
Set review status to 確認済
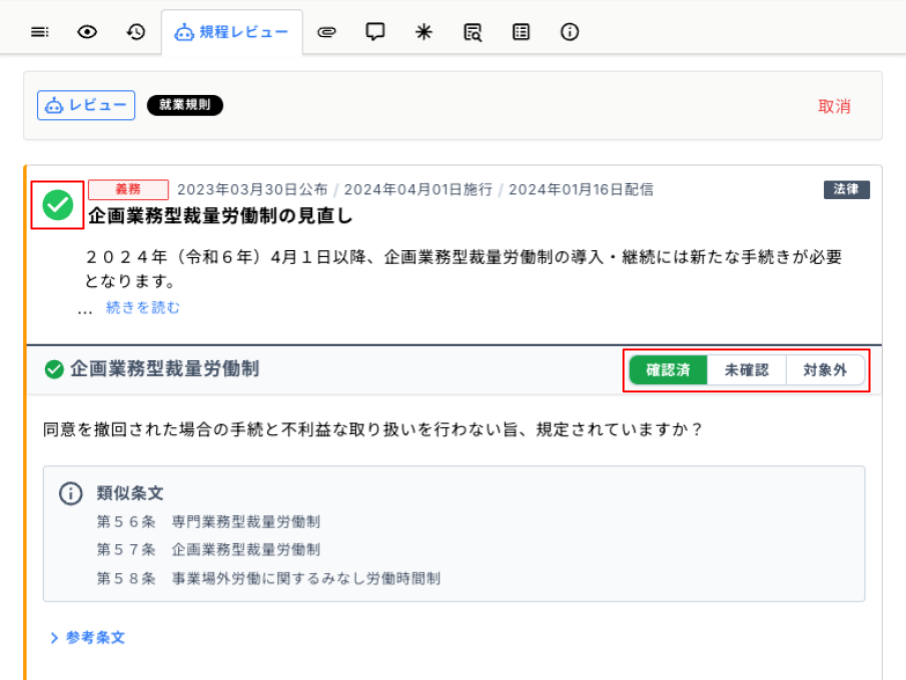pyautogui.click(x=667, y=370)
